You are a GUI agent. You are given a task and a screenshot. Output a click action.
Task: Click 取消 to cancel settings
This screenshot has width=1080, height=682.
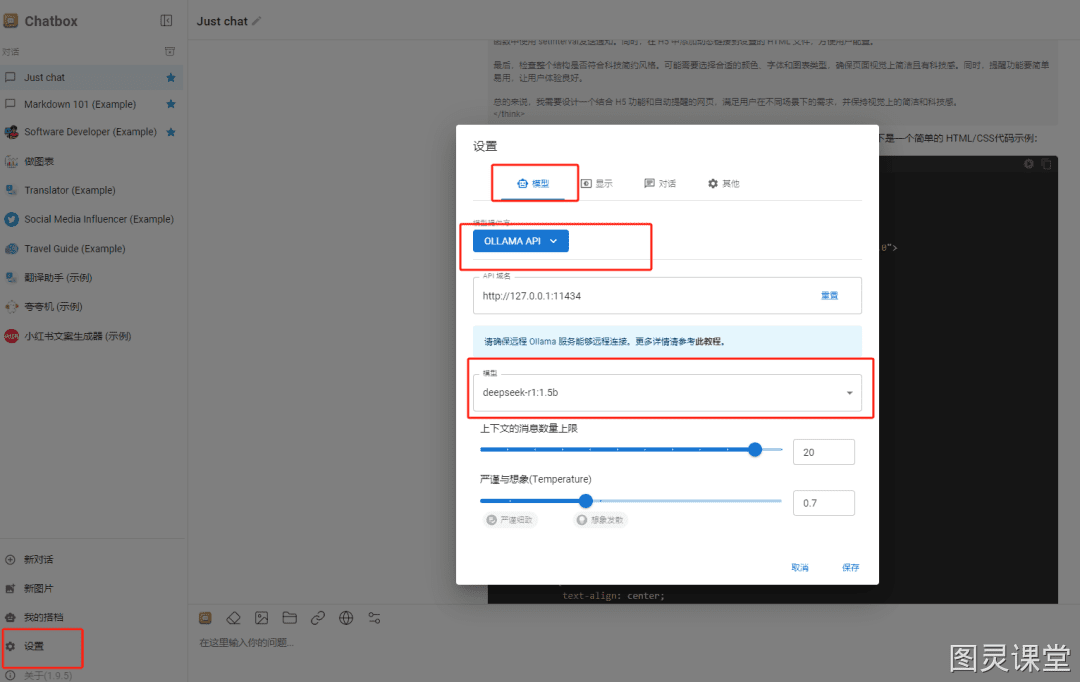tap(800, 568)
